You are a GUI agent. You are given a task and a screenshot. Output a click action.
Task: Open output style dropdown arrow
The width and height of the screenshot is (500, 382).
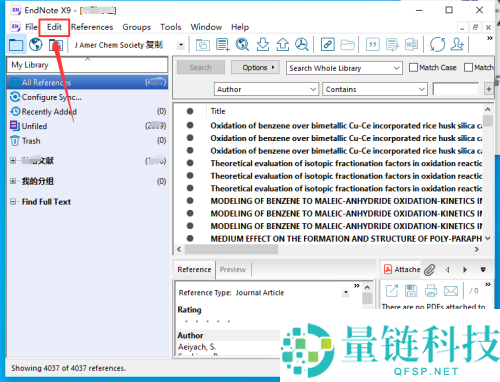click(x=181, y=45)
